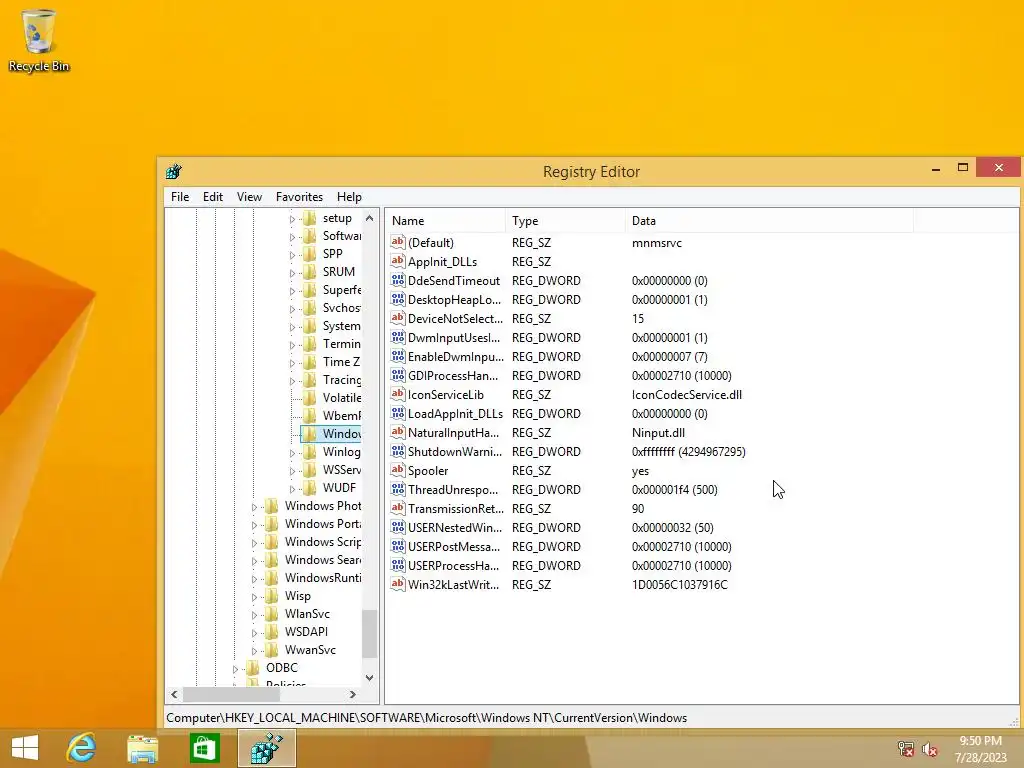This screenshot has height=768, width=1024.
Task: Select the ShutdownWarni... value
Action: (x=455, y=451)
